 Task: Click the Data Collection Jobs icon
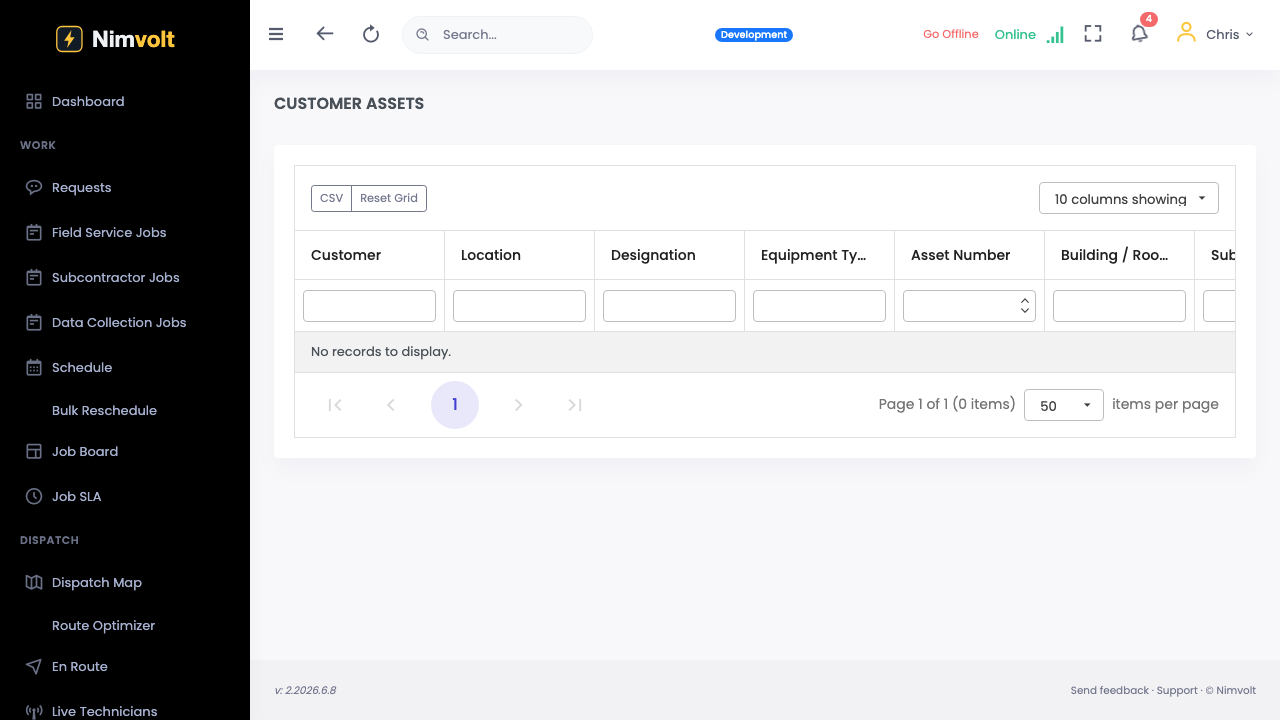(x=34, y=322)
